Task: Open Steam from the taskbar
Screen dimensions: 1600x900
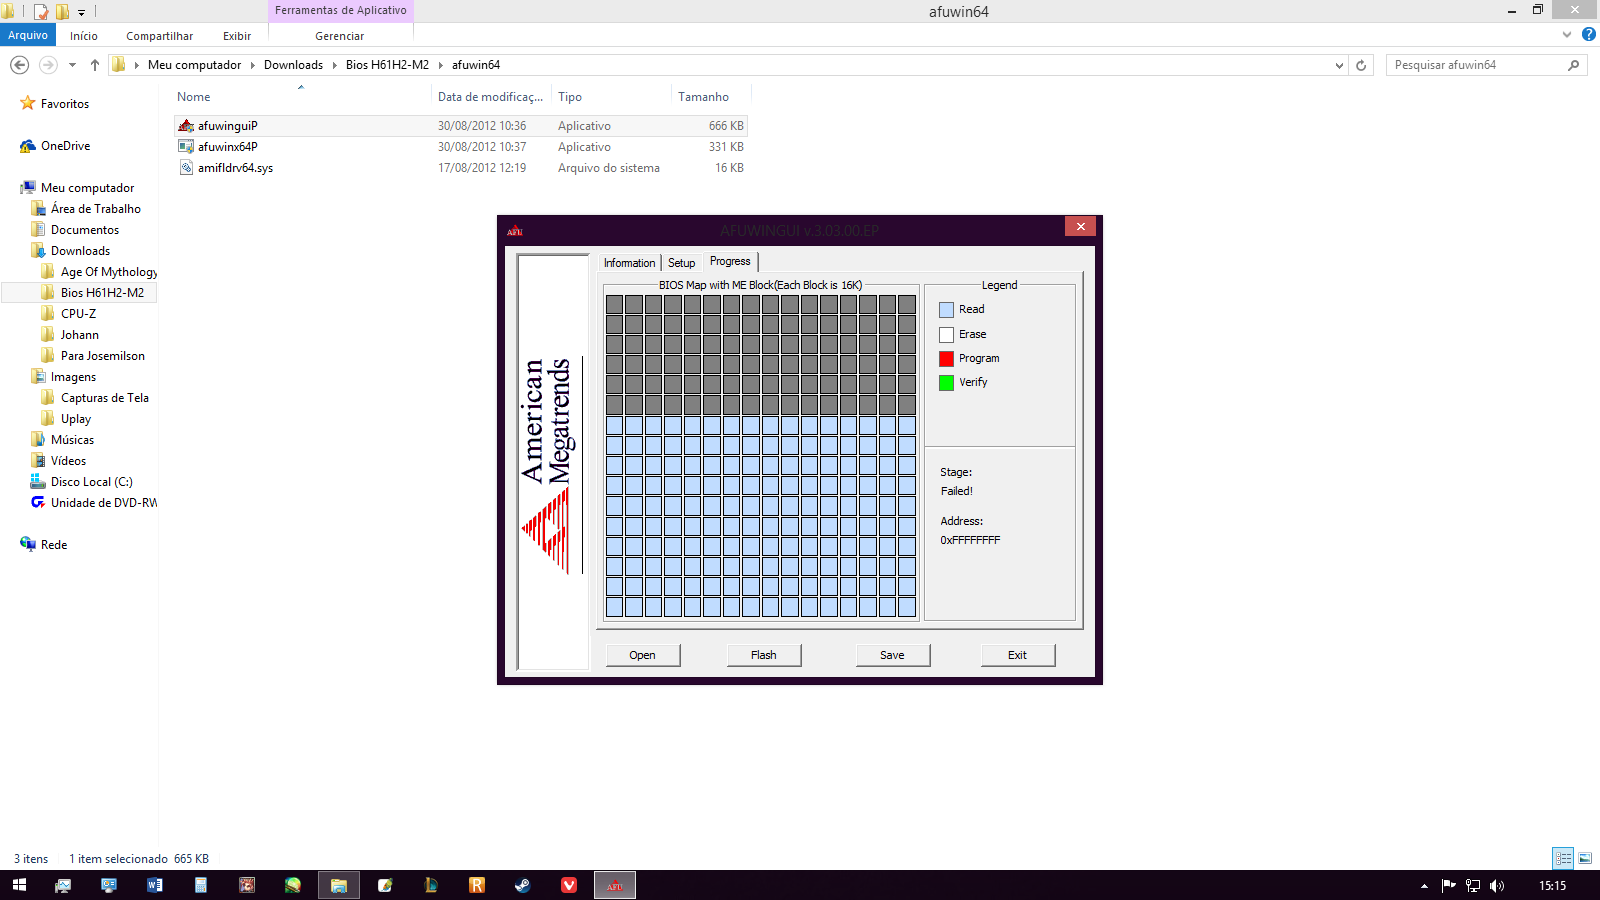Action: click(x=523, y=885)
